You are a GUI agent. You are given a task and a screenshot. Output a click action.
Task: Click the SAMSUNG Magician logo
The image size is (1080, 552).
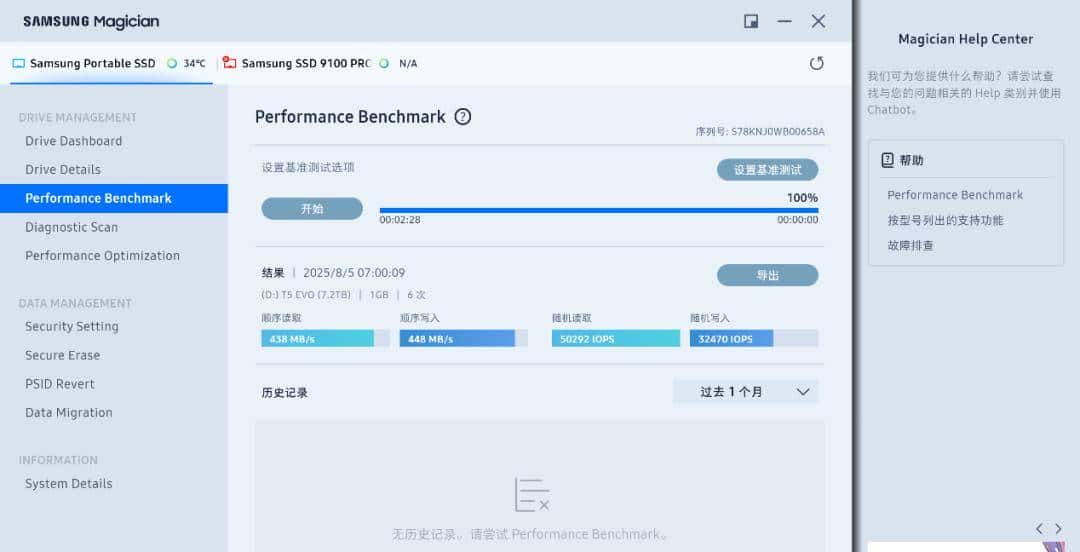(91, 21)
